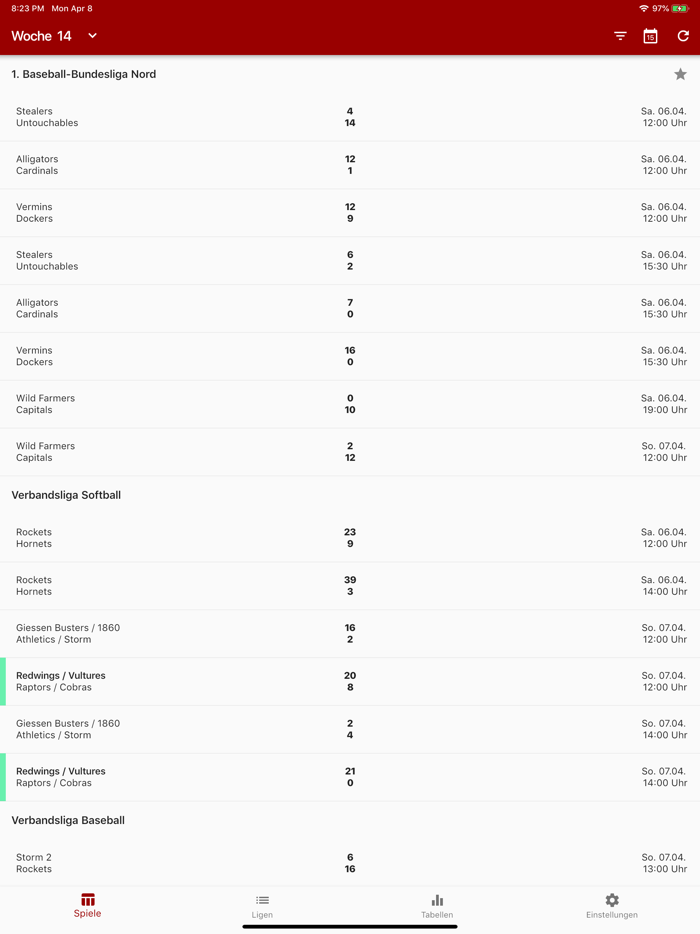
Task: Refresh the game results
Action: click(x=683, y=36)
